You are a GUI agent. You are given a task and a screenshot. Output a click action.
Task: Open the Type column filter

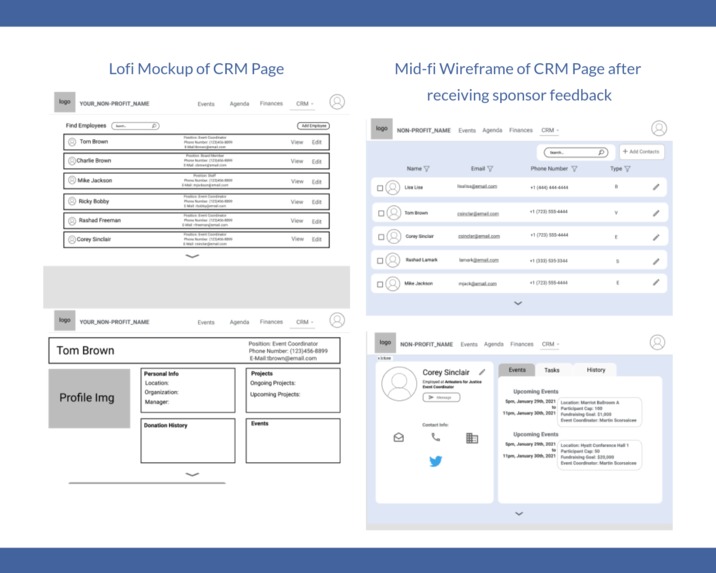(627, 169)
